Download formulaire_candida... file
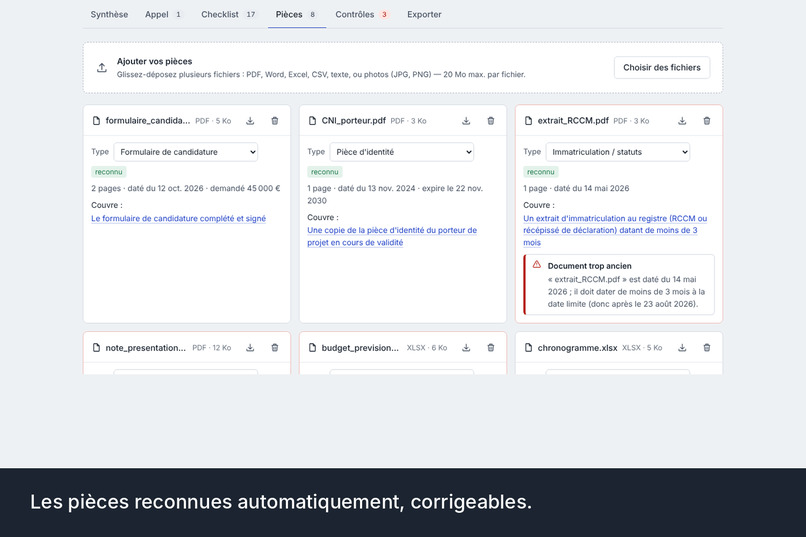 point(250,121)
